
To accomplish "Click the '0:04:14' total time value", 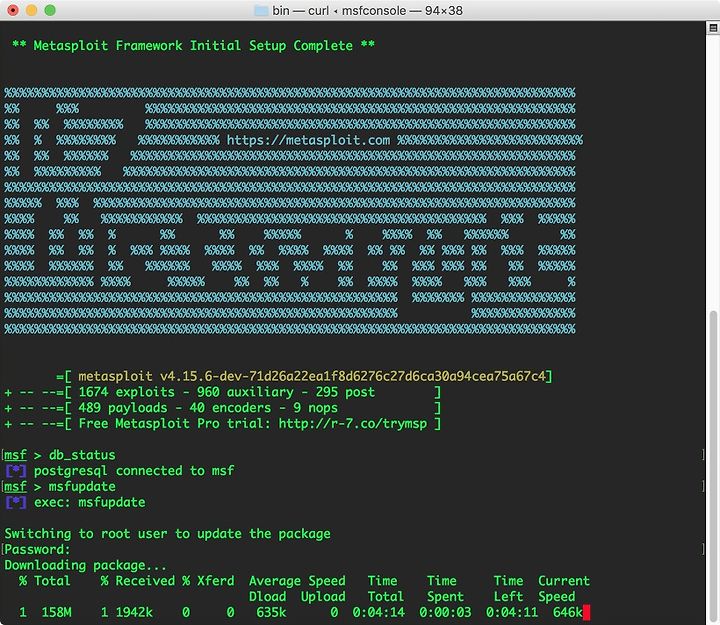I will tap(379, 612).
